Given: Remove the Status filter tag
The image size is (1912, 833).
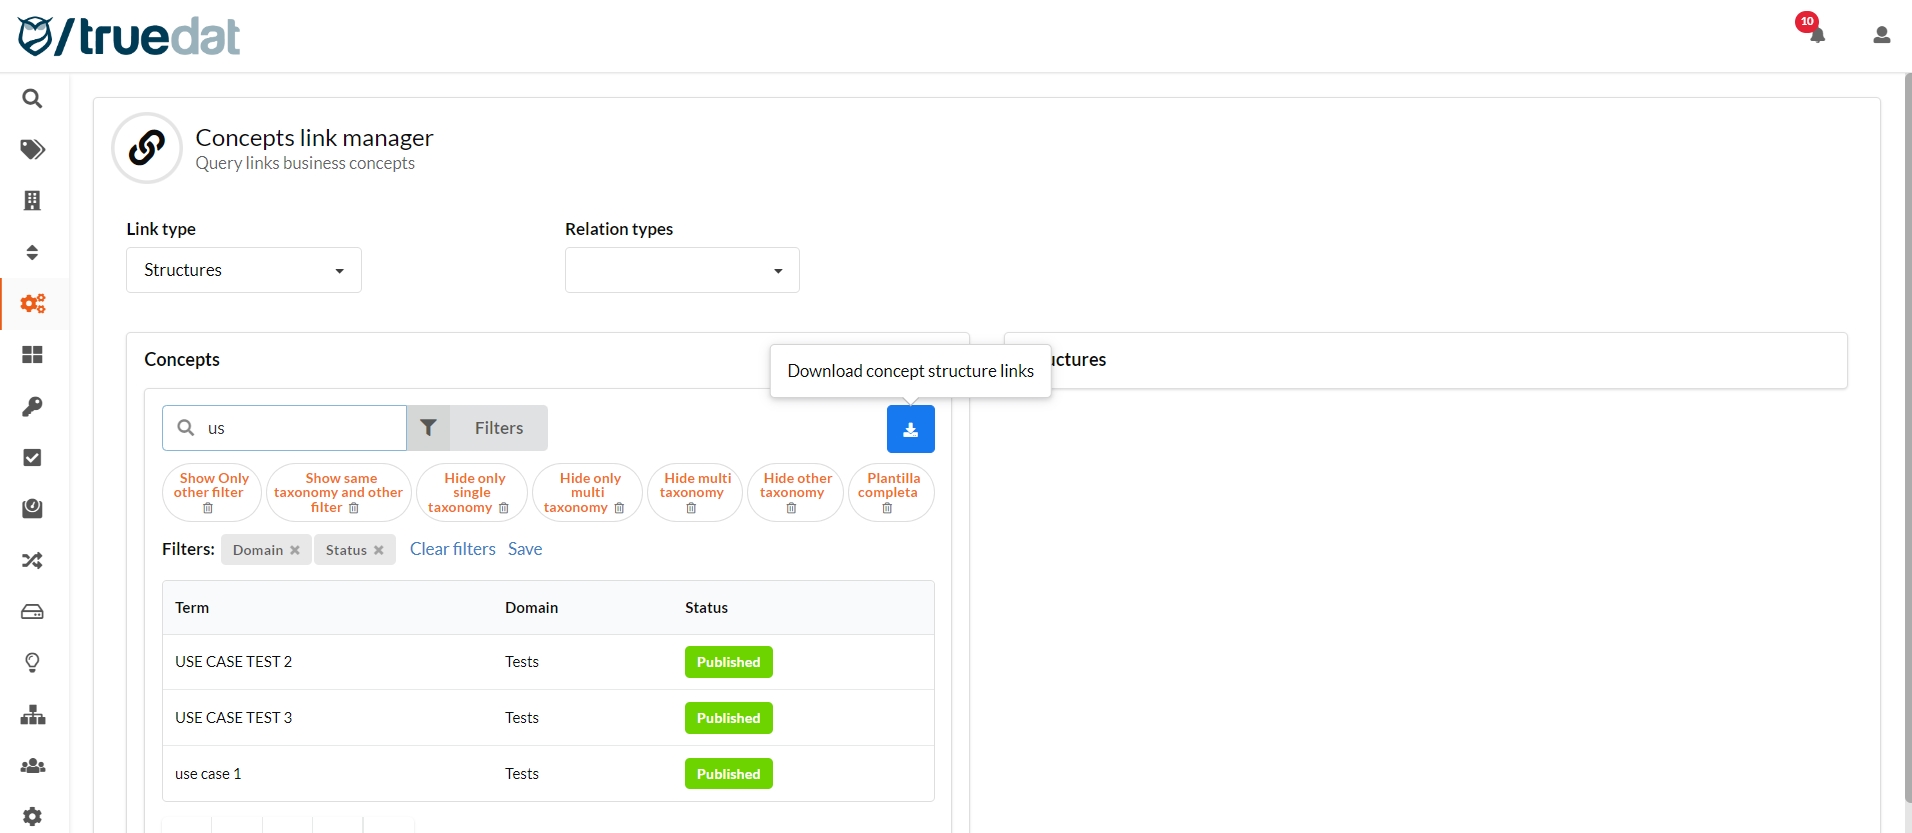Looking at the screenshot, I should click(379, 550).
